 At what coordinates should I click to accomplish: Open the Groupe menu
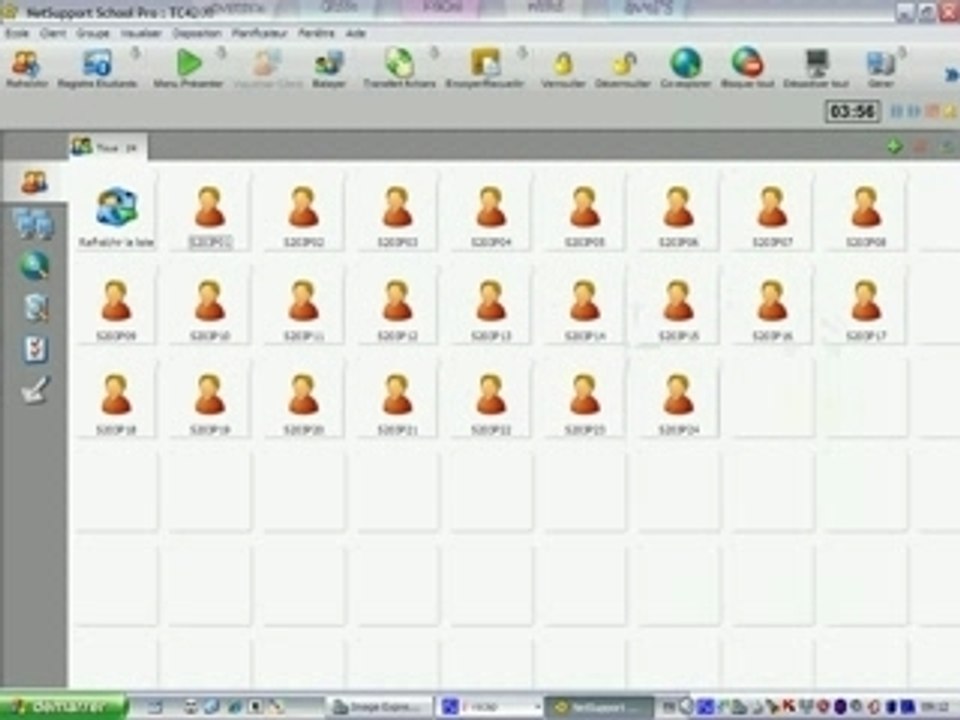[92, 33]
